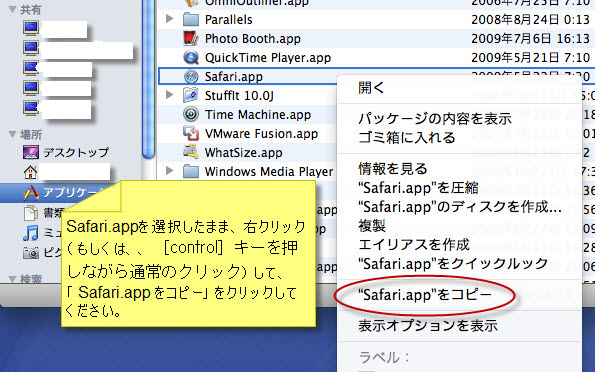Collapse the 検索 sidebar section
Screen dimensions: 595x372
(12, 279)
